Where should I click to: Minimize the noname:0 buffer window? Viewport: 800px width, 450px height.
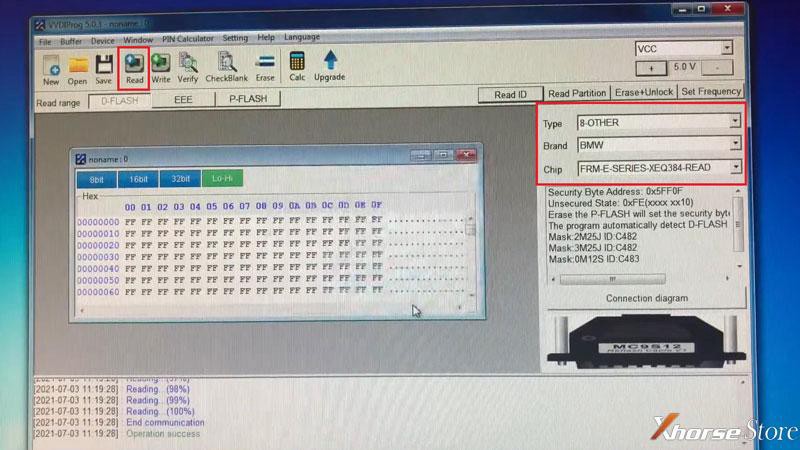(420, 155)
